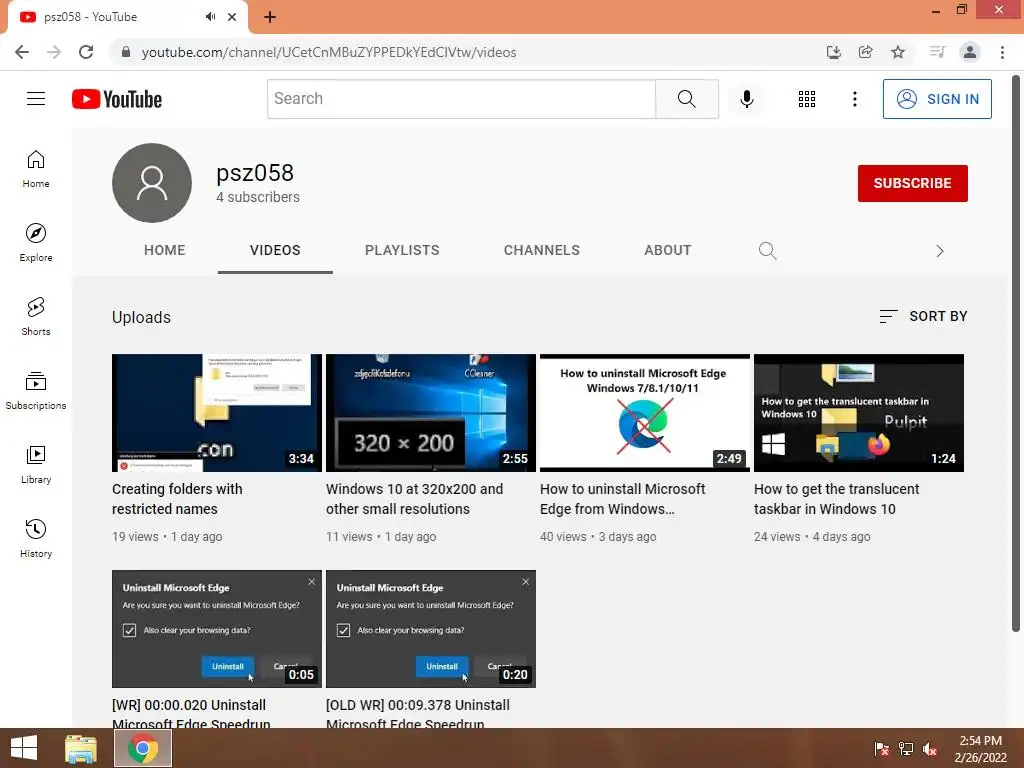This screenshot has height=768, width=1024.
Task: Open 'How to uninstall Microsoft Edge' title link
Action: (x=622, y=499)
